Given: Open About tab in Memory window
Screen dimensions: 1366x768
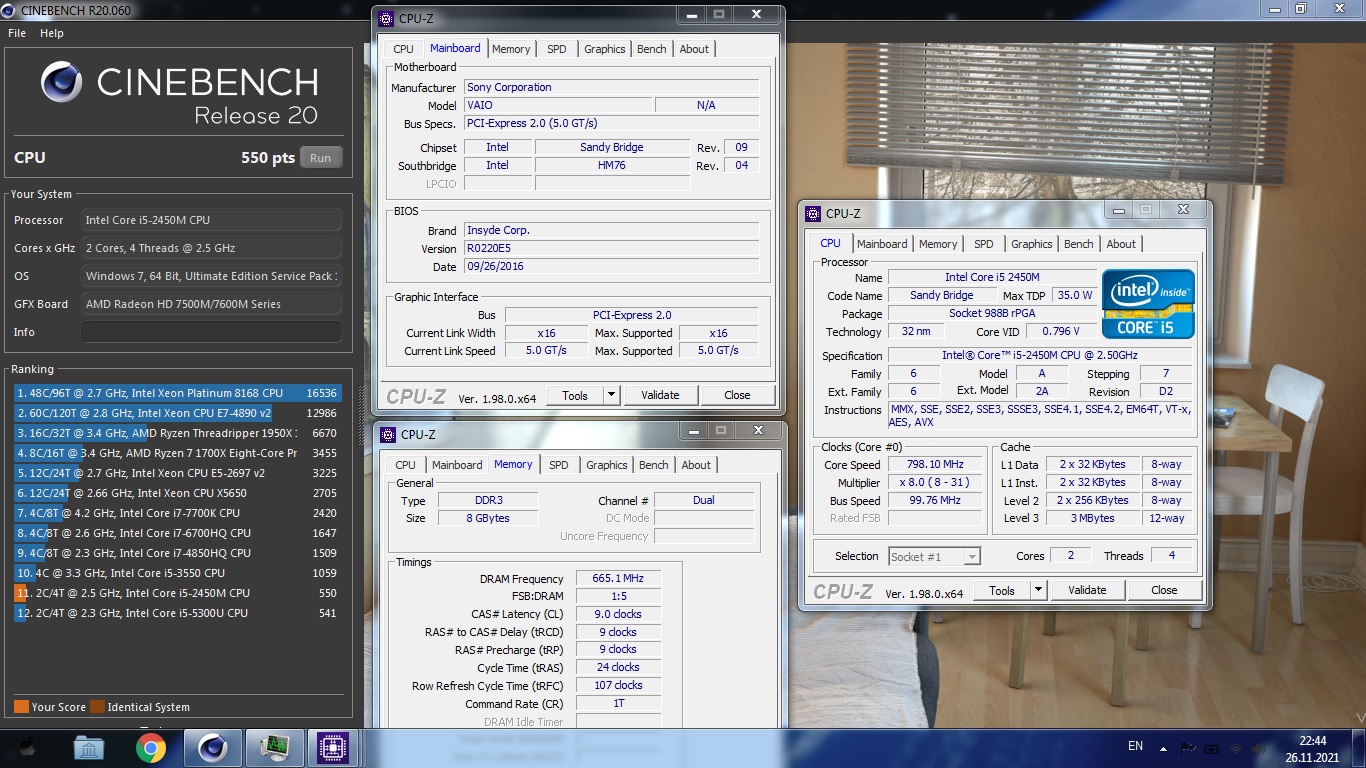Looking at the screenshot, I should click(x=696, y=465).
